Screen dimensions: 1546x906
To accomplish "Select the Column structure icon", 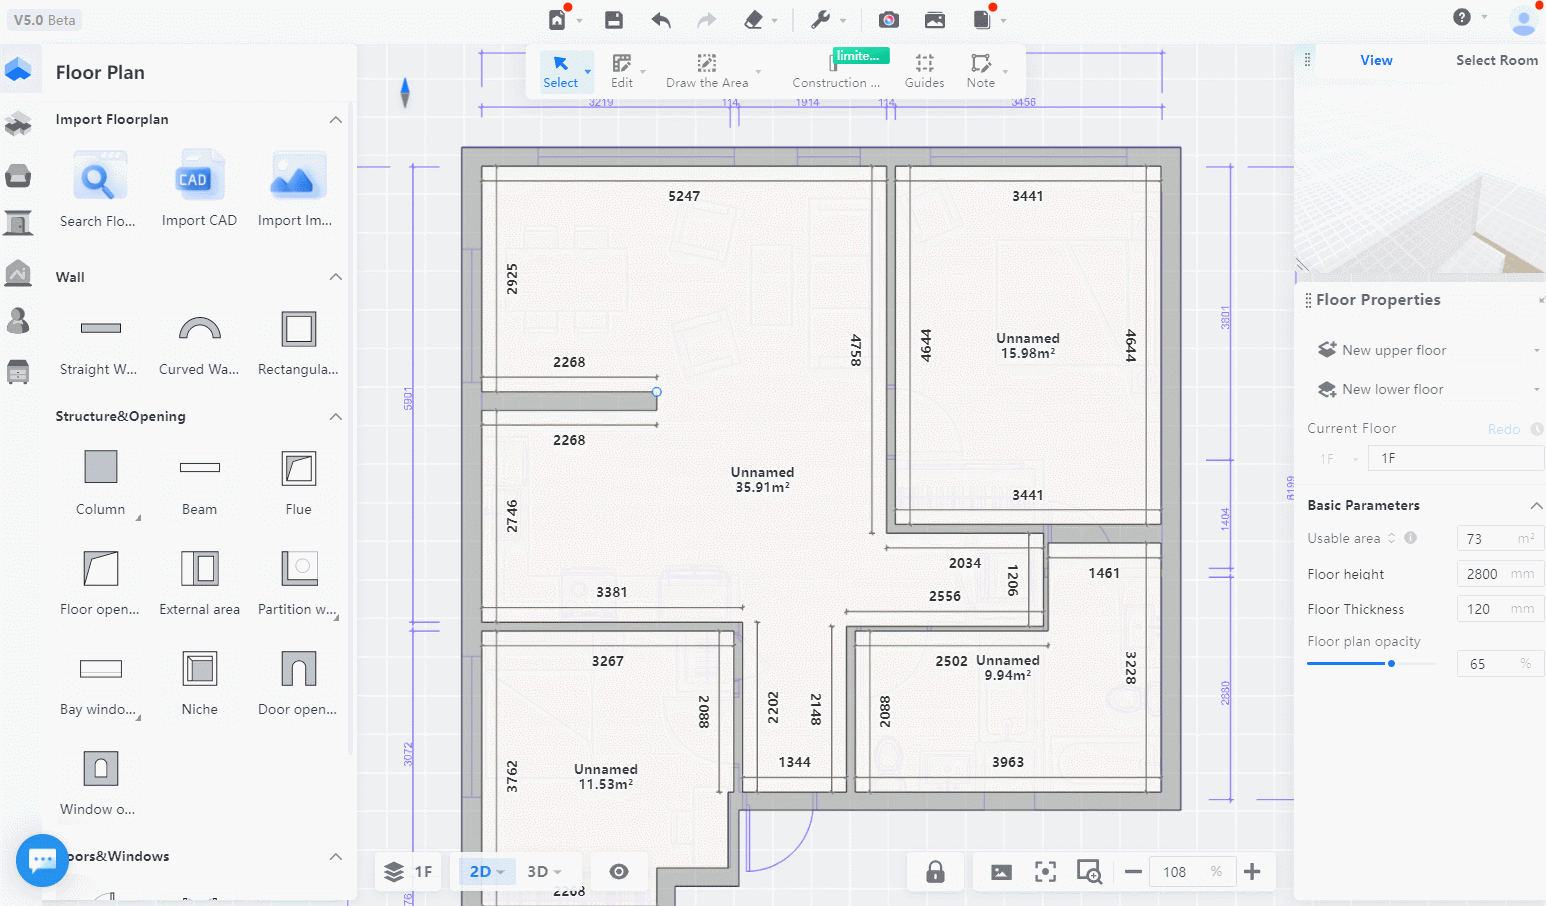I will [100, 467].
